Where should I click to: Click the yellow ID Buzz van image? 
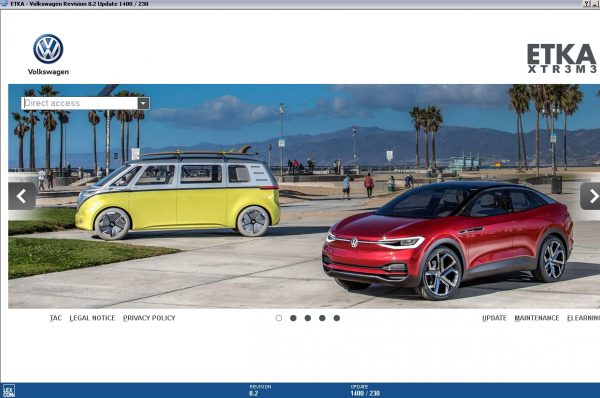(178, 193)
